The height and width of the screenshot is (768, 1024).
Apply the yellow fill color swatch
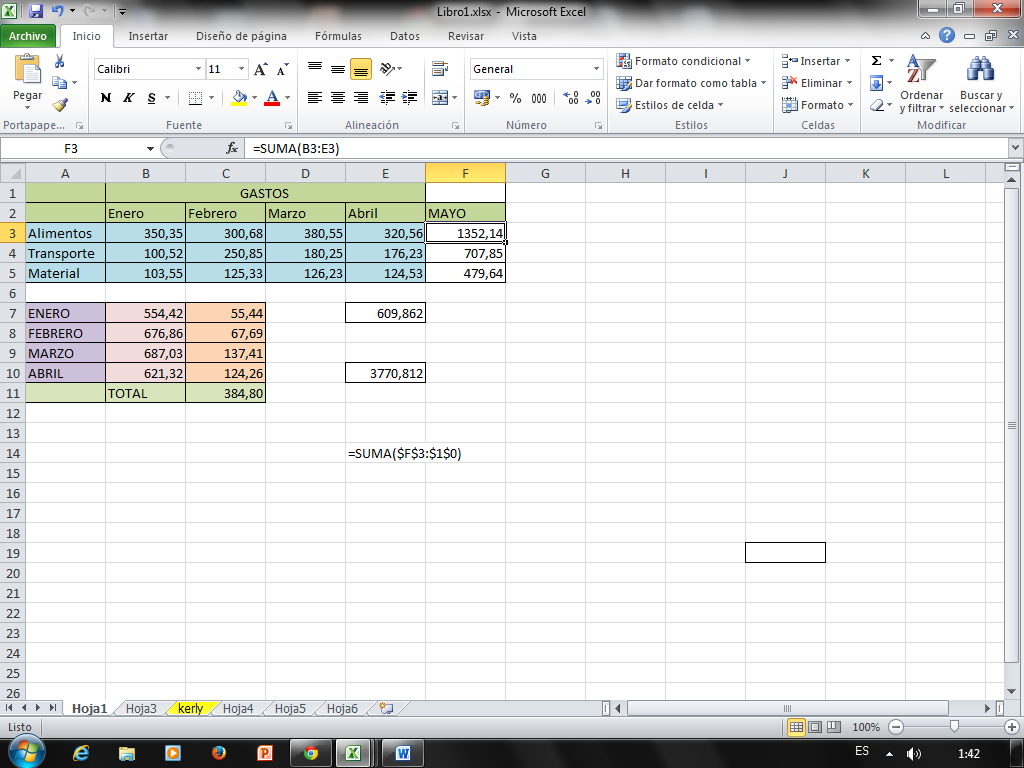(x=239, y=98)
